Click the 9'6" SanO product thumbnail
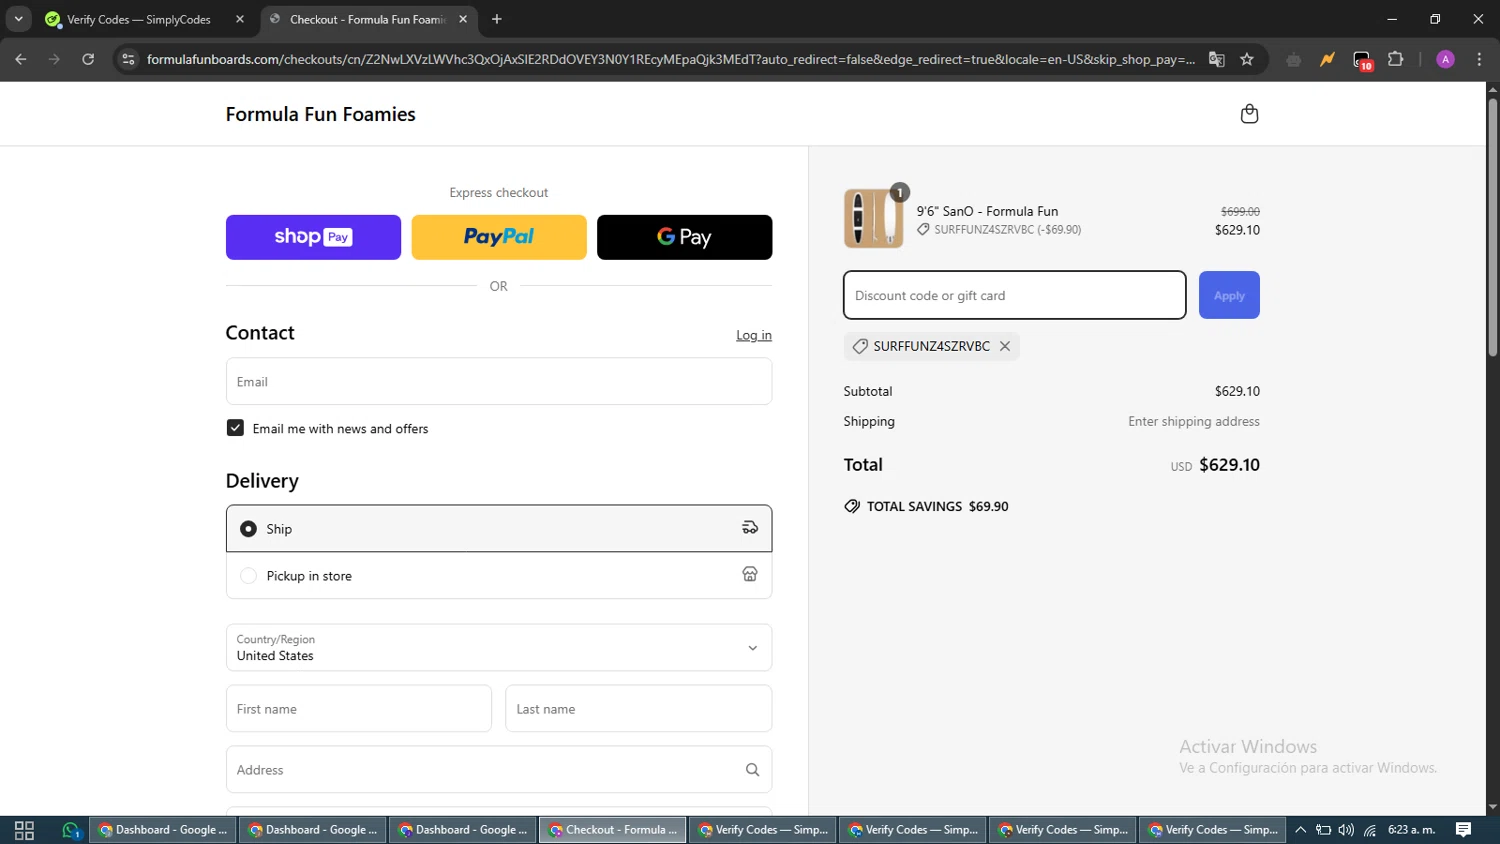The width and height of the screenshot is (1500, 844). pyautogui.click(x=873, y=218)
